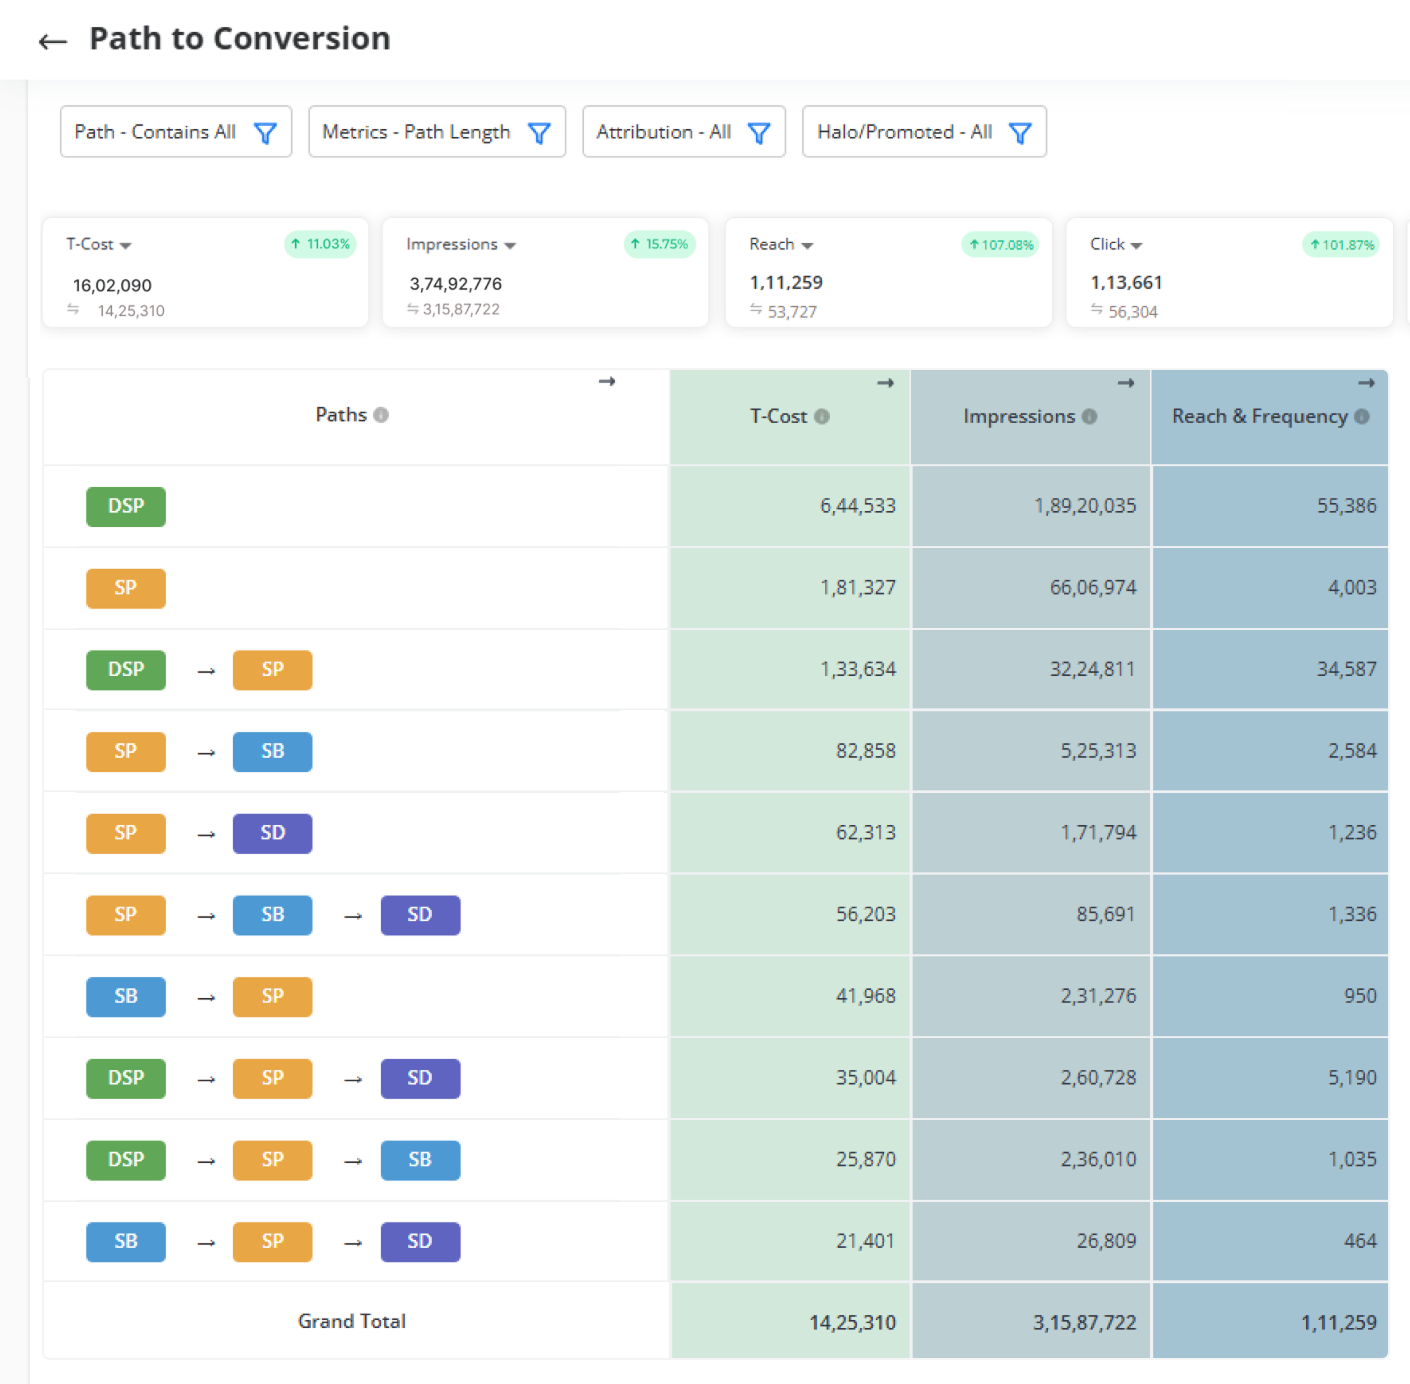1410x1384 pixels.
Task: Expand the T-Cost metric card dropdown
Action: tap(125, 245)
